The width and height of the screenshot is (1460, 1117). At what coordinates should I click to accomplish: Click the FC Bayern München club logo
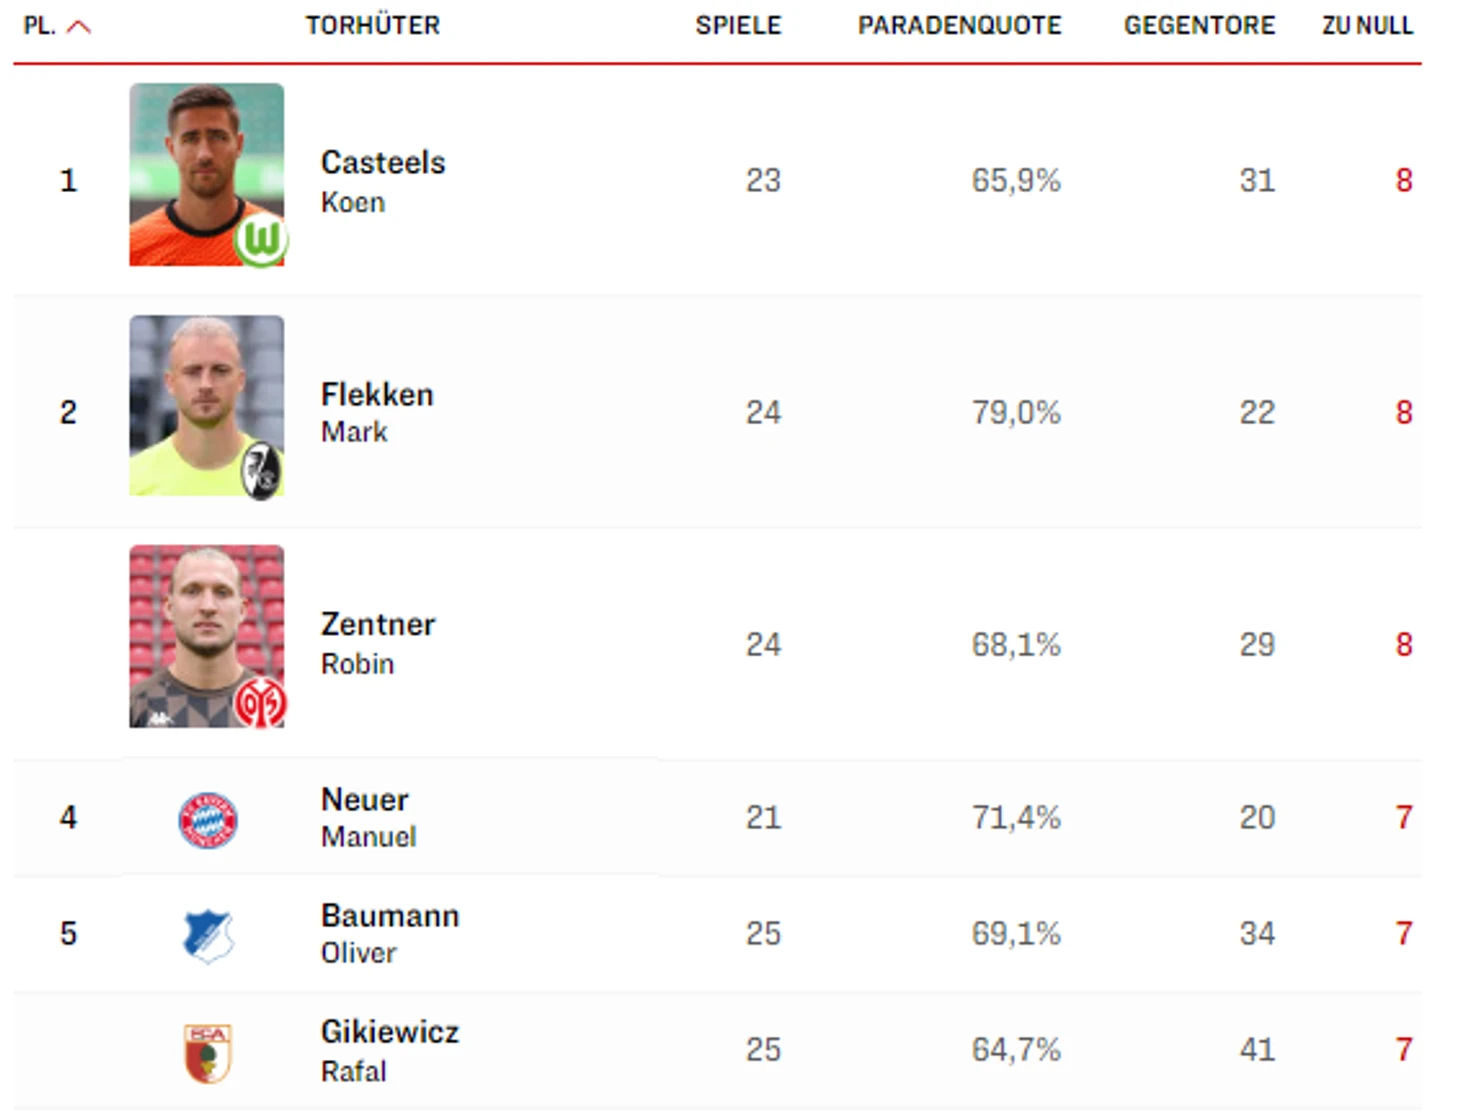(208, 820)
